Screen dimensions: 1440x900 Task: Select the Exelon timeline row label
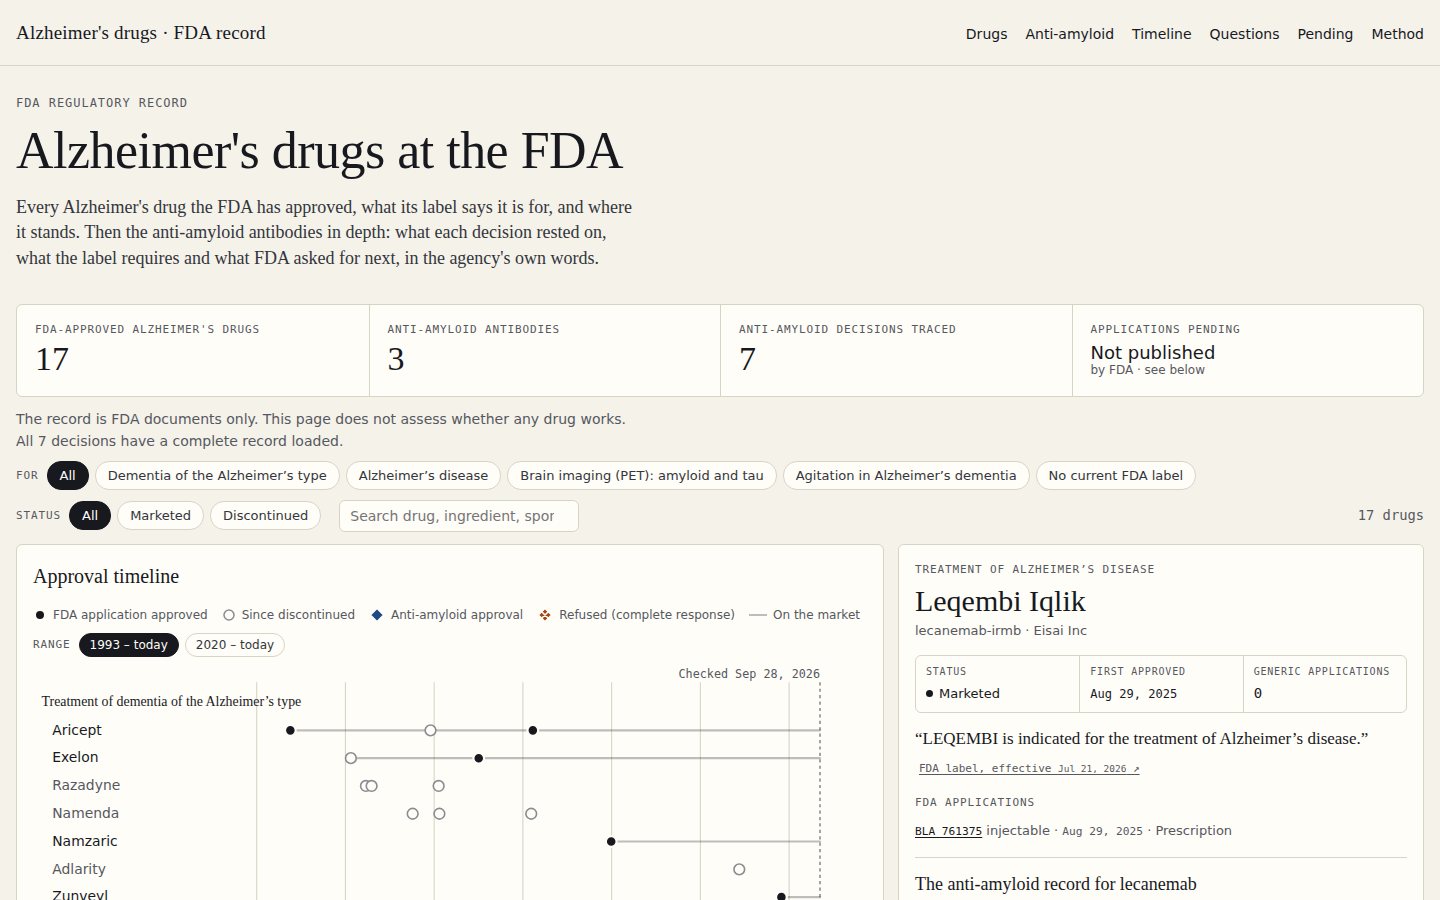coord(75,757)
